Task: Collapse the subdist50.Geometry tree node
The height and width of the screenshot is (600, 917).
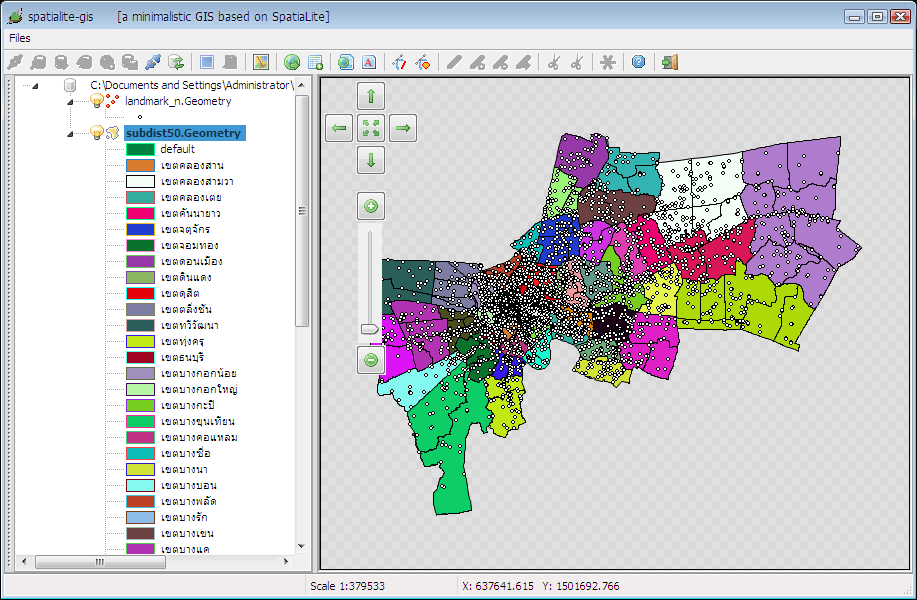Action: [70, 133]
